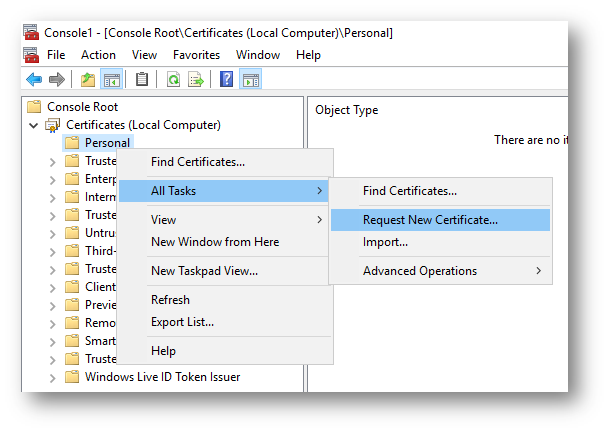Screen dimensions: 610x434
Task: Click the Object Type column header
Action: pyautogui.click(x=347, y=110)
